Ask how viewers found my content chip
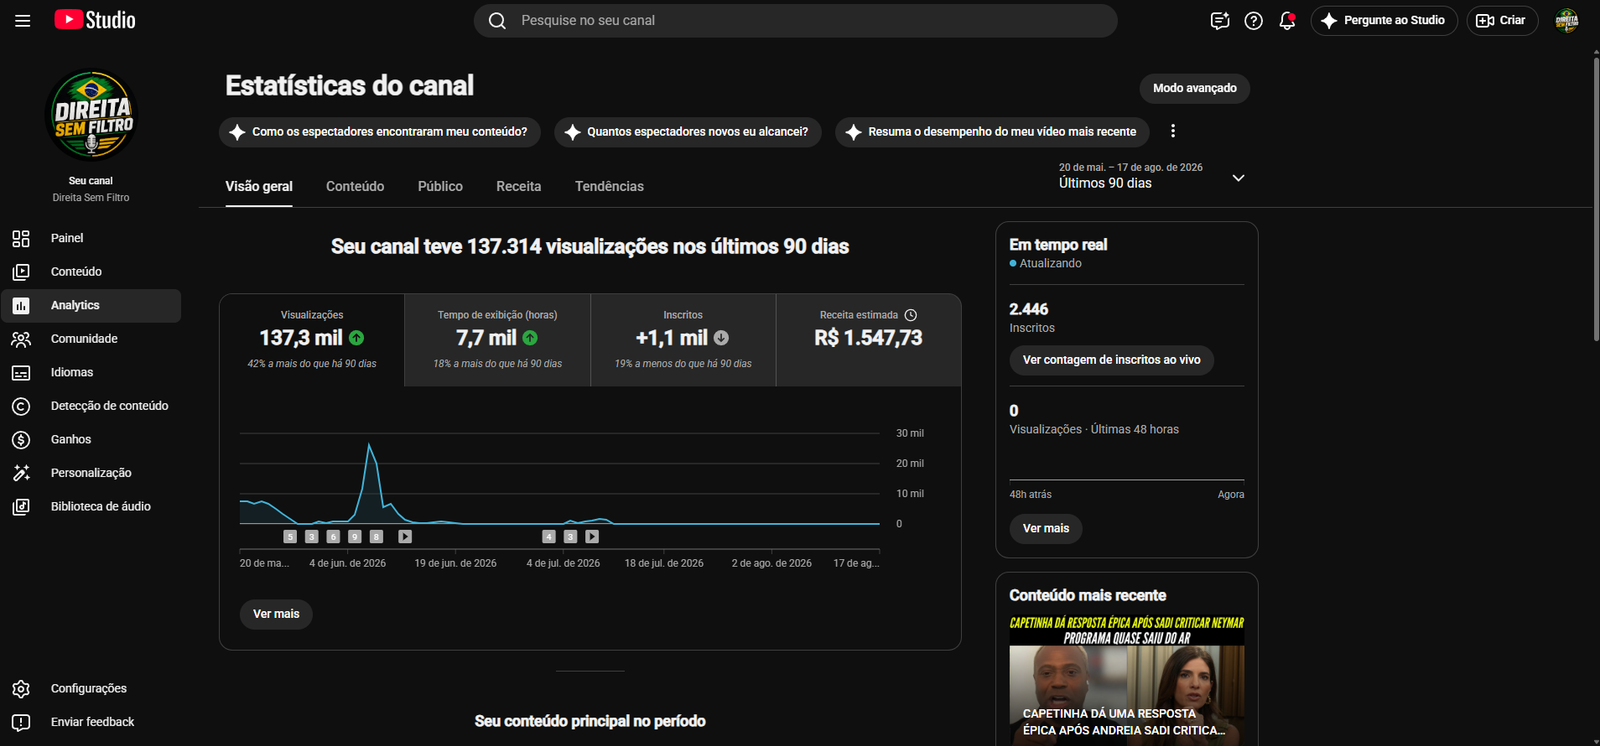Screen dimensions: 1600x746 coord(380,132)
